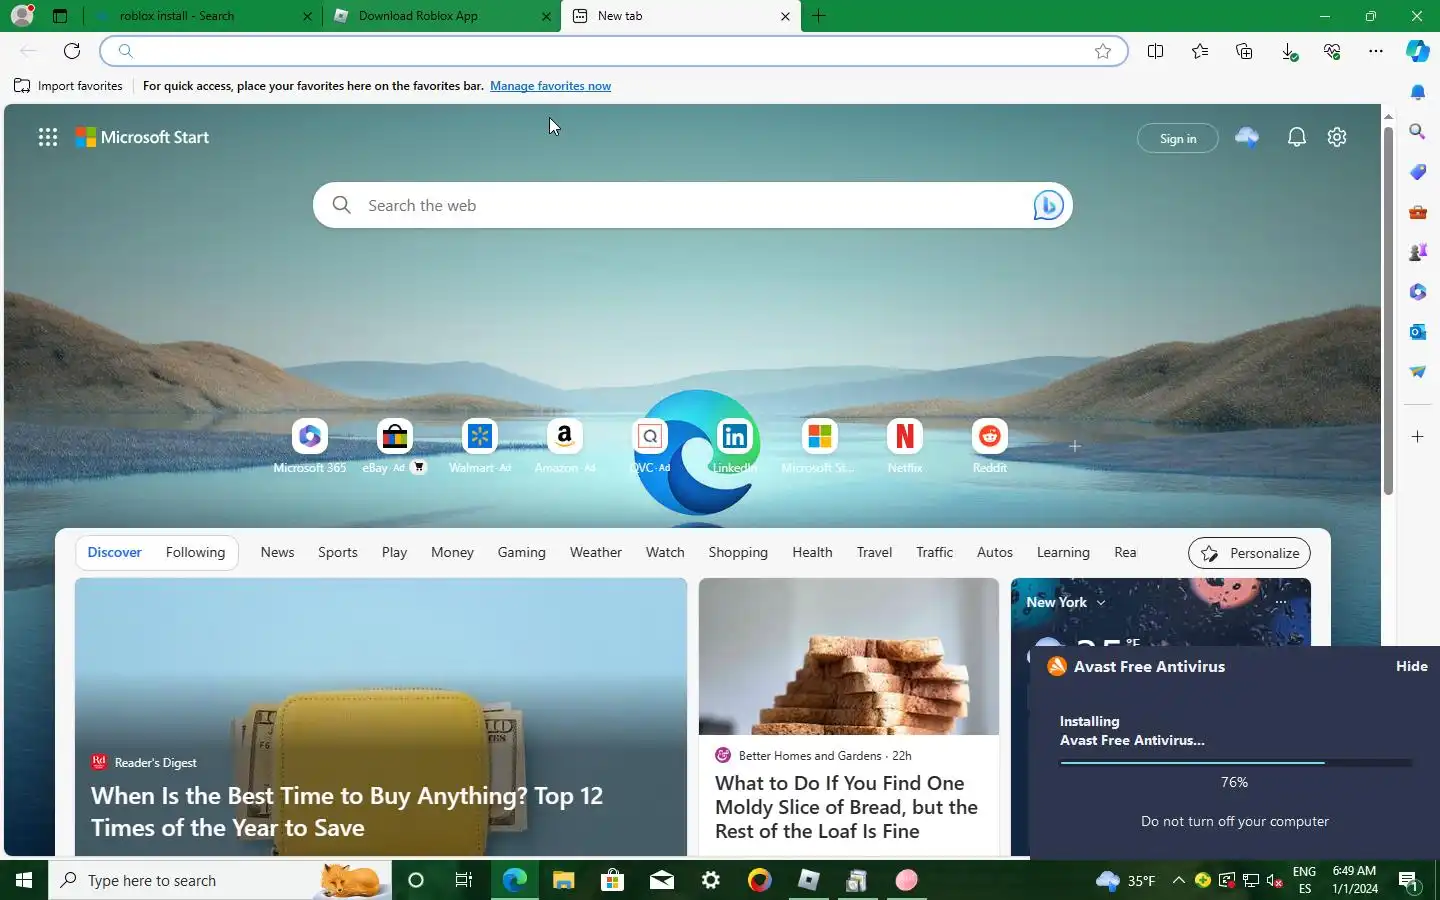
Task: Click Import favorites
Action: click(68, 86)
